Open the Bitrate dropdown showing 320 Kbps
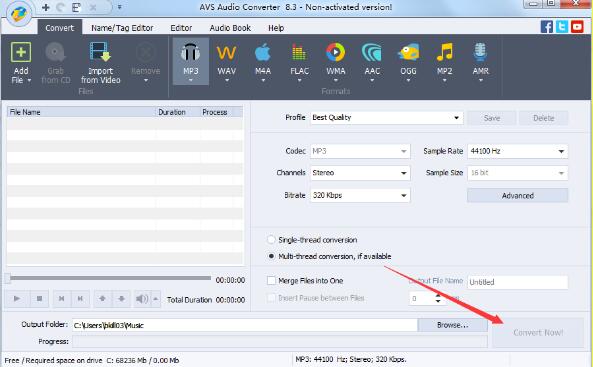593x367 pixels. pyautogui.click(x=360, y=195)
